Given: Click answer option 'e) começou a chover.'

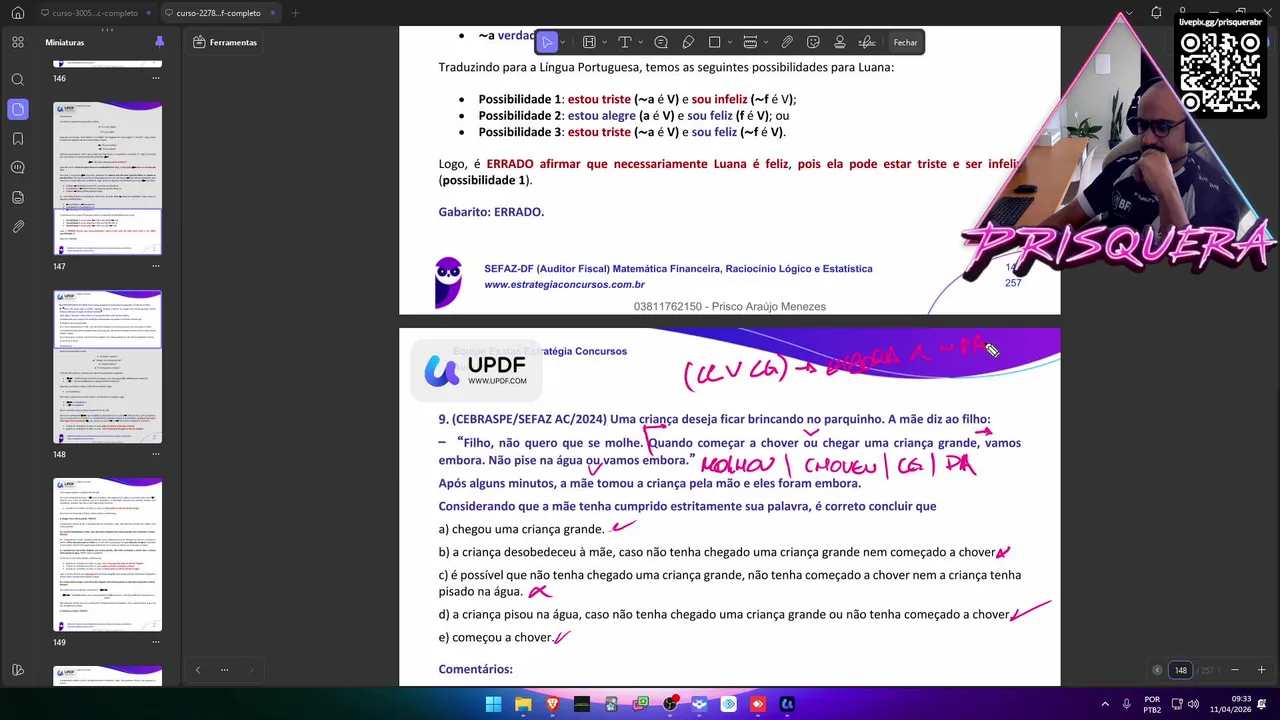Looking at the screenshot, I should (x=495, y=637).
